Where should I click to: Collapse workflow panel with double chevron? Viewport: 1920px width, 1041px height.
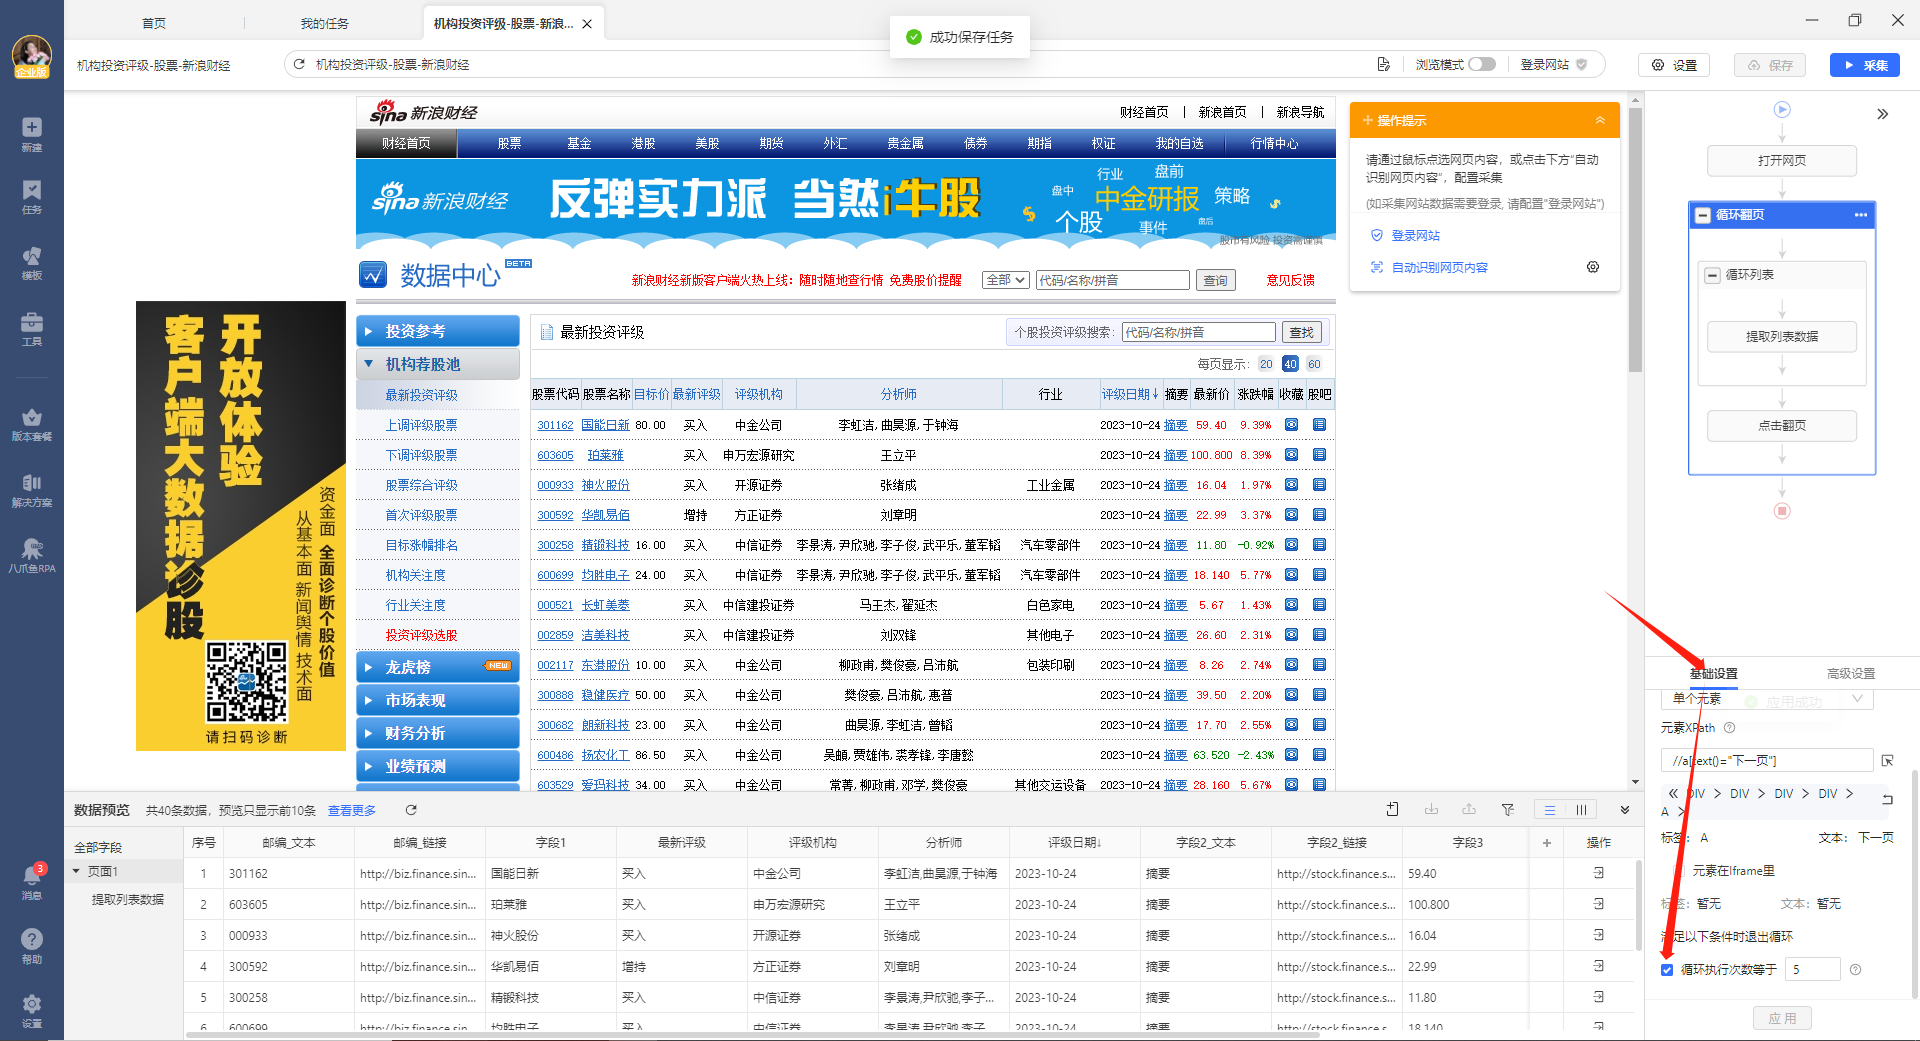tap(1883, 114)
